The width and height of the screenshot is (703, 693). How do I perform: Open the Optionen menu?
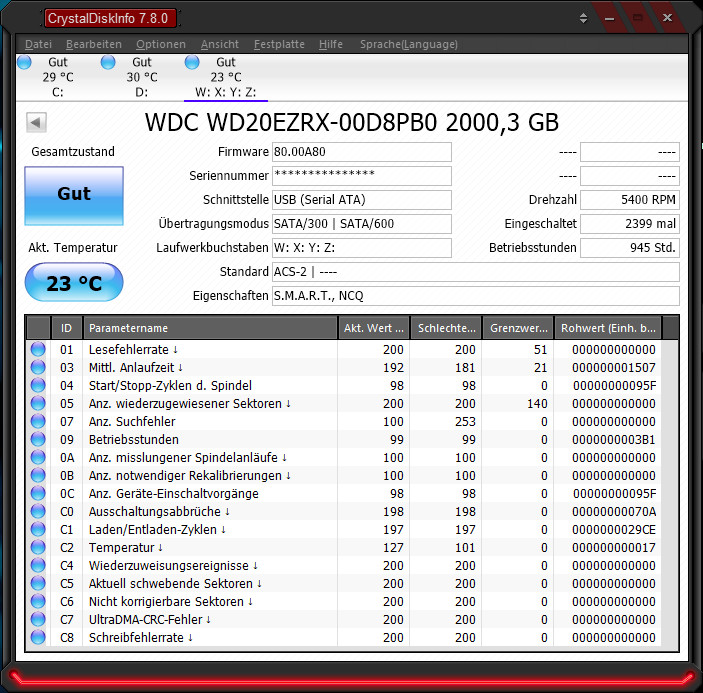(x=161, y=44)
